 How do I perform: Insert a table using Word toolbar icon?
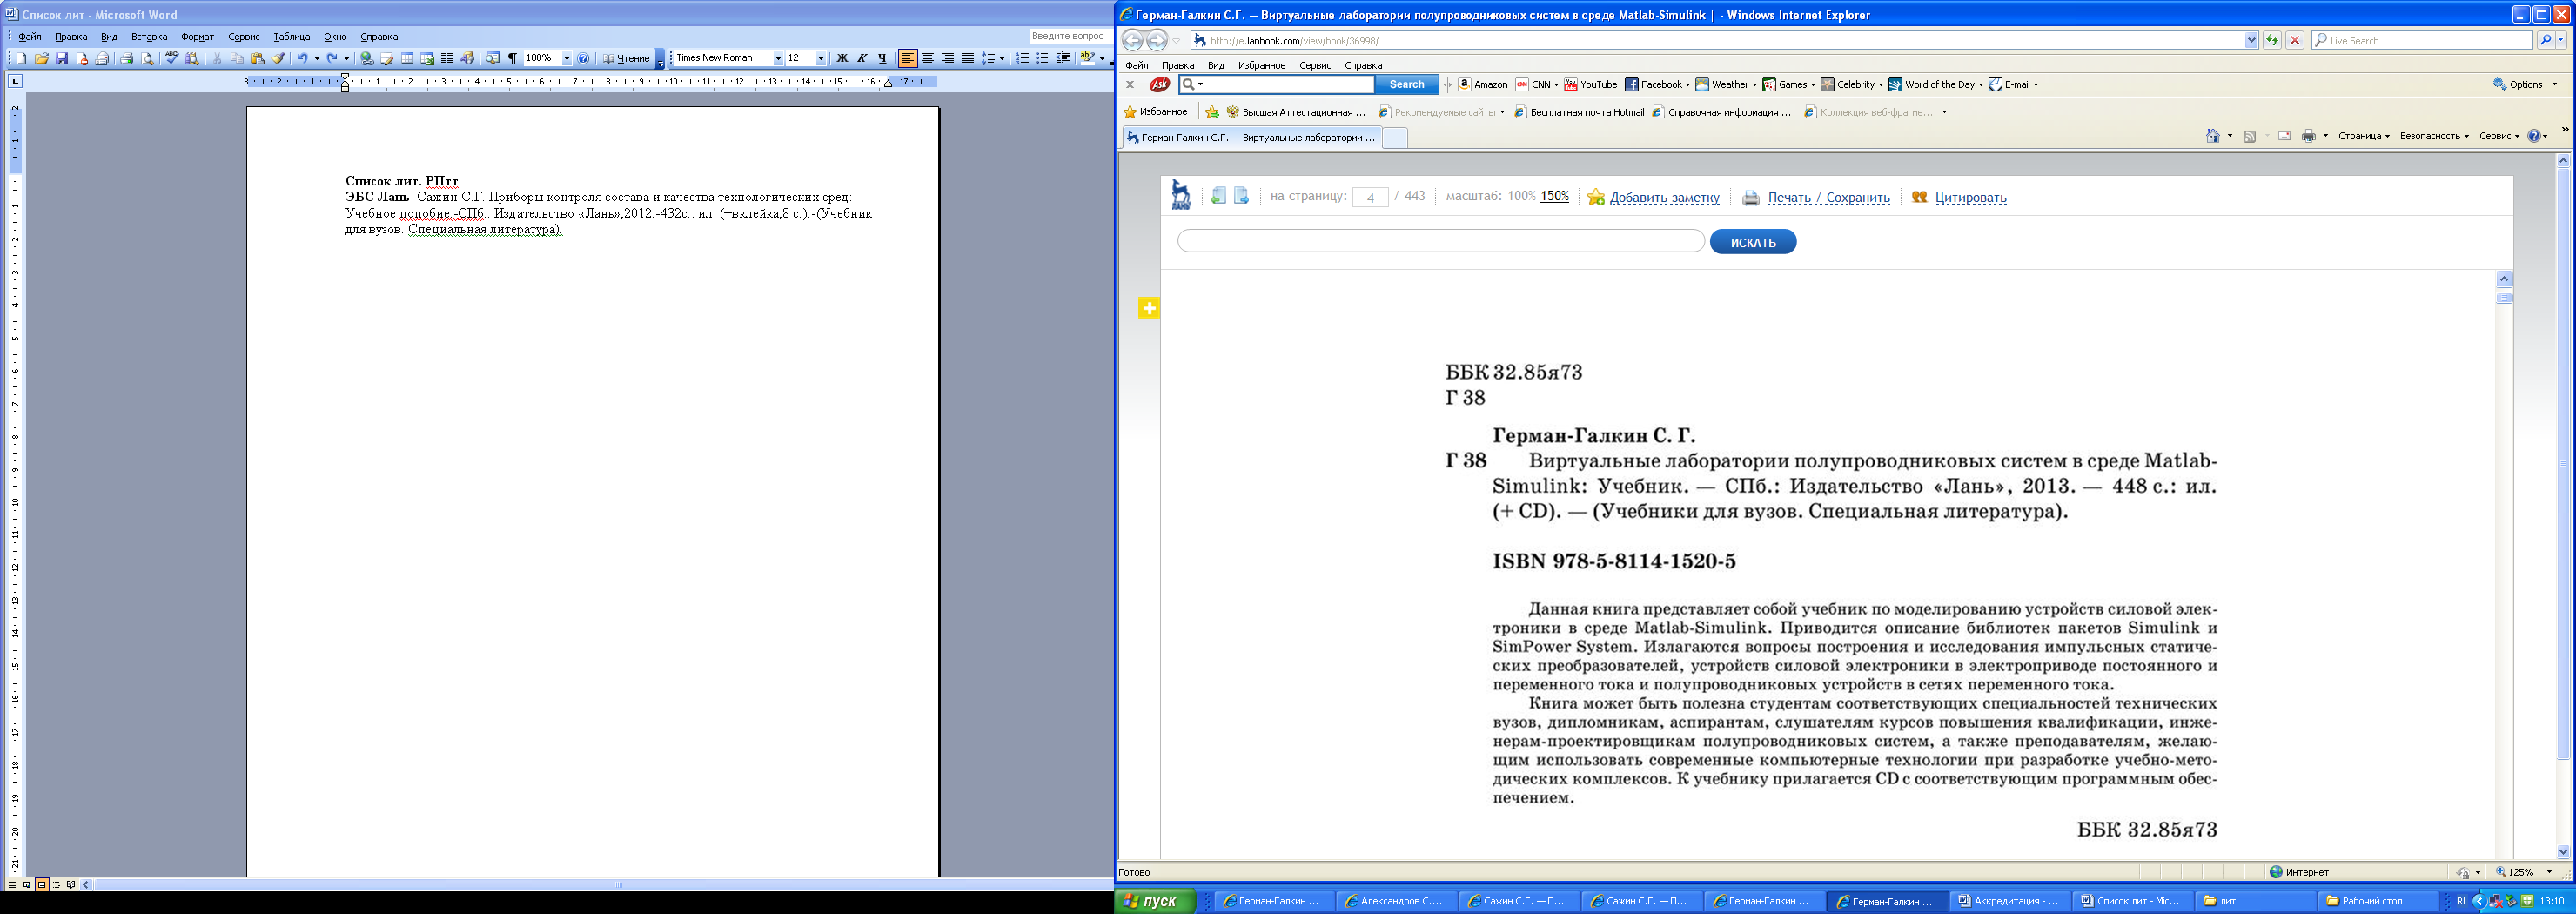[x=407, y=58]
